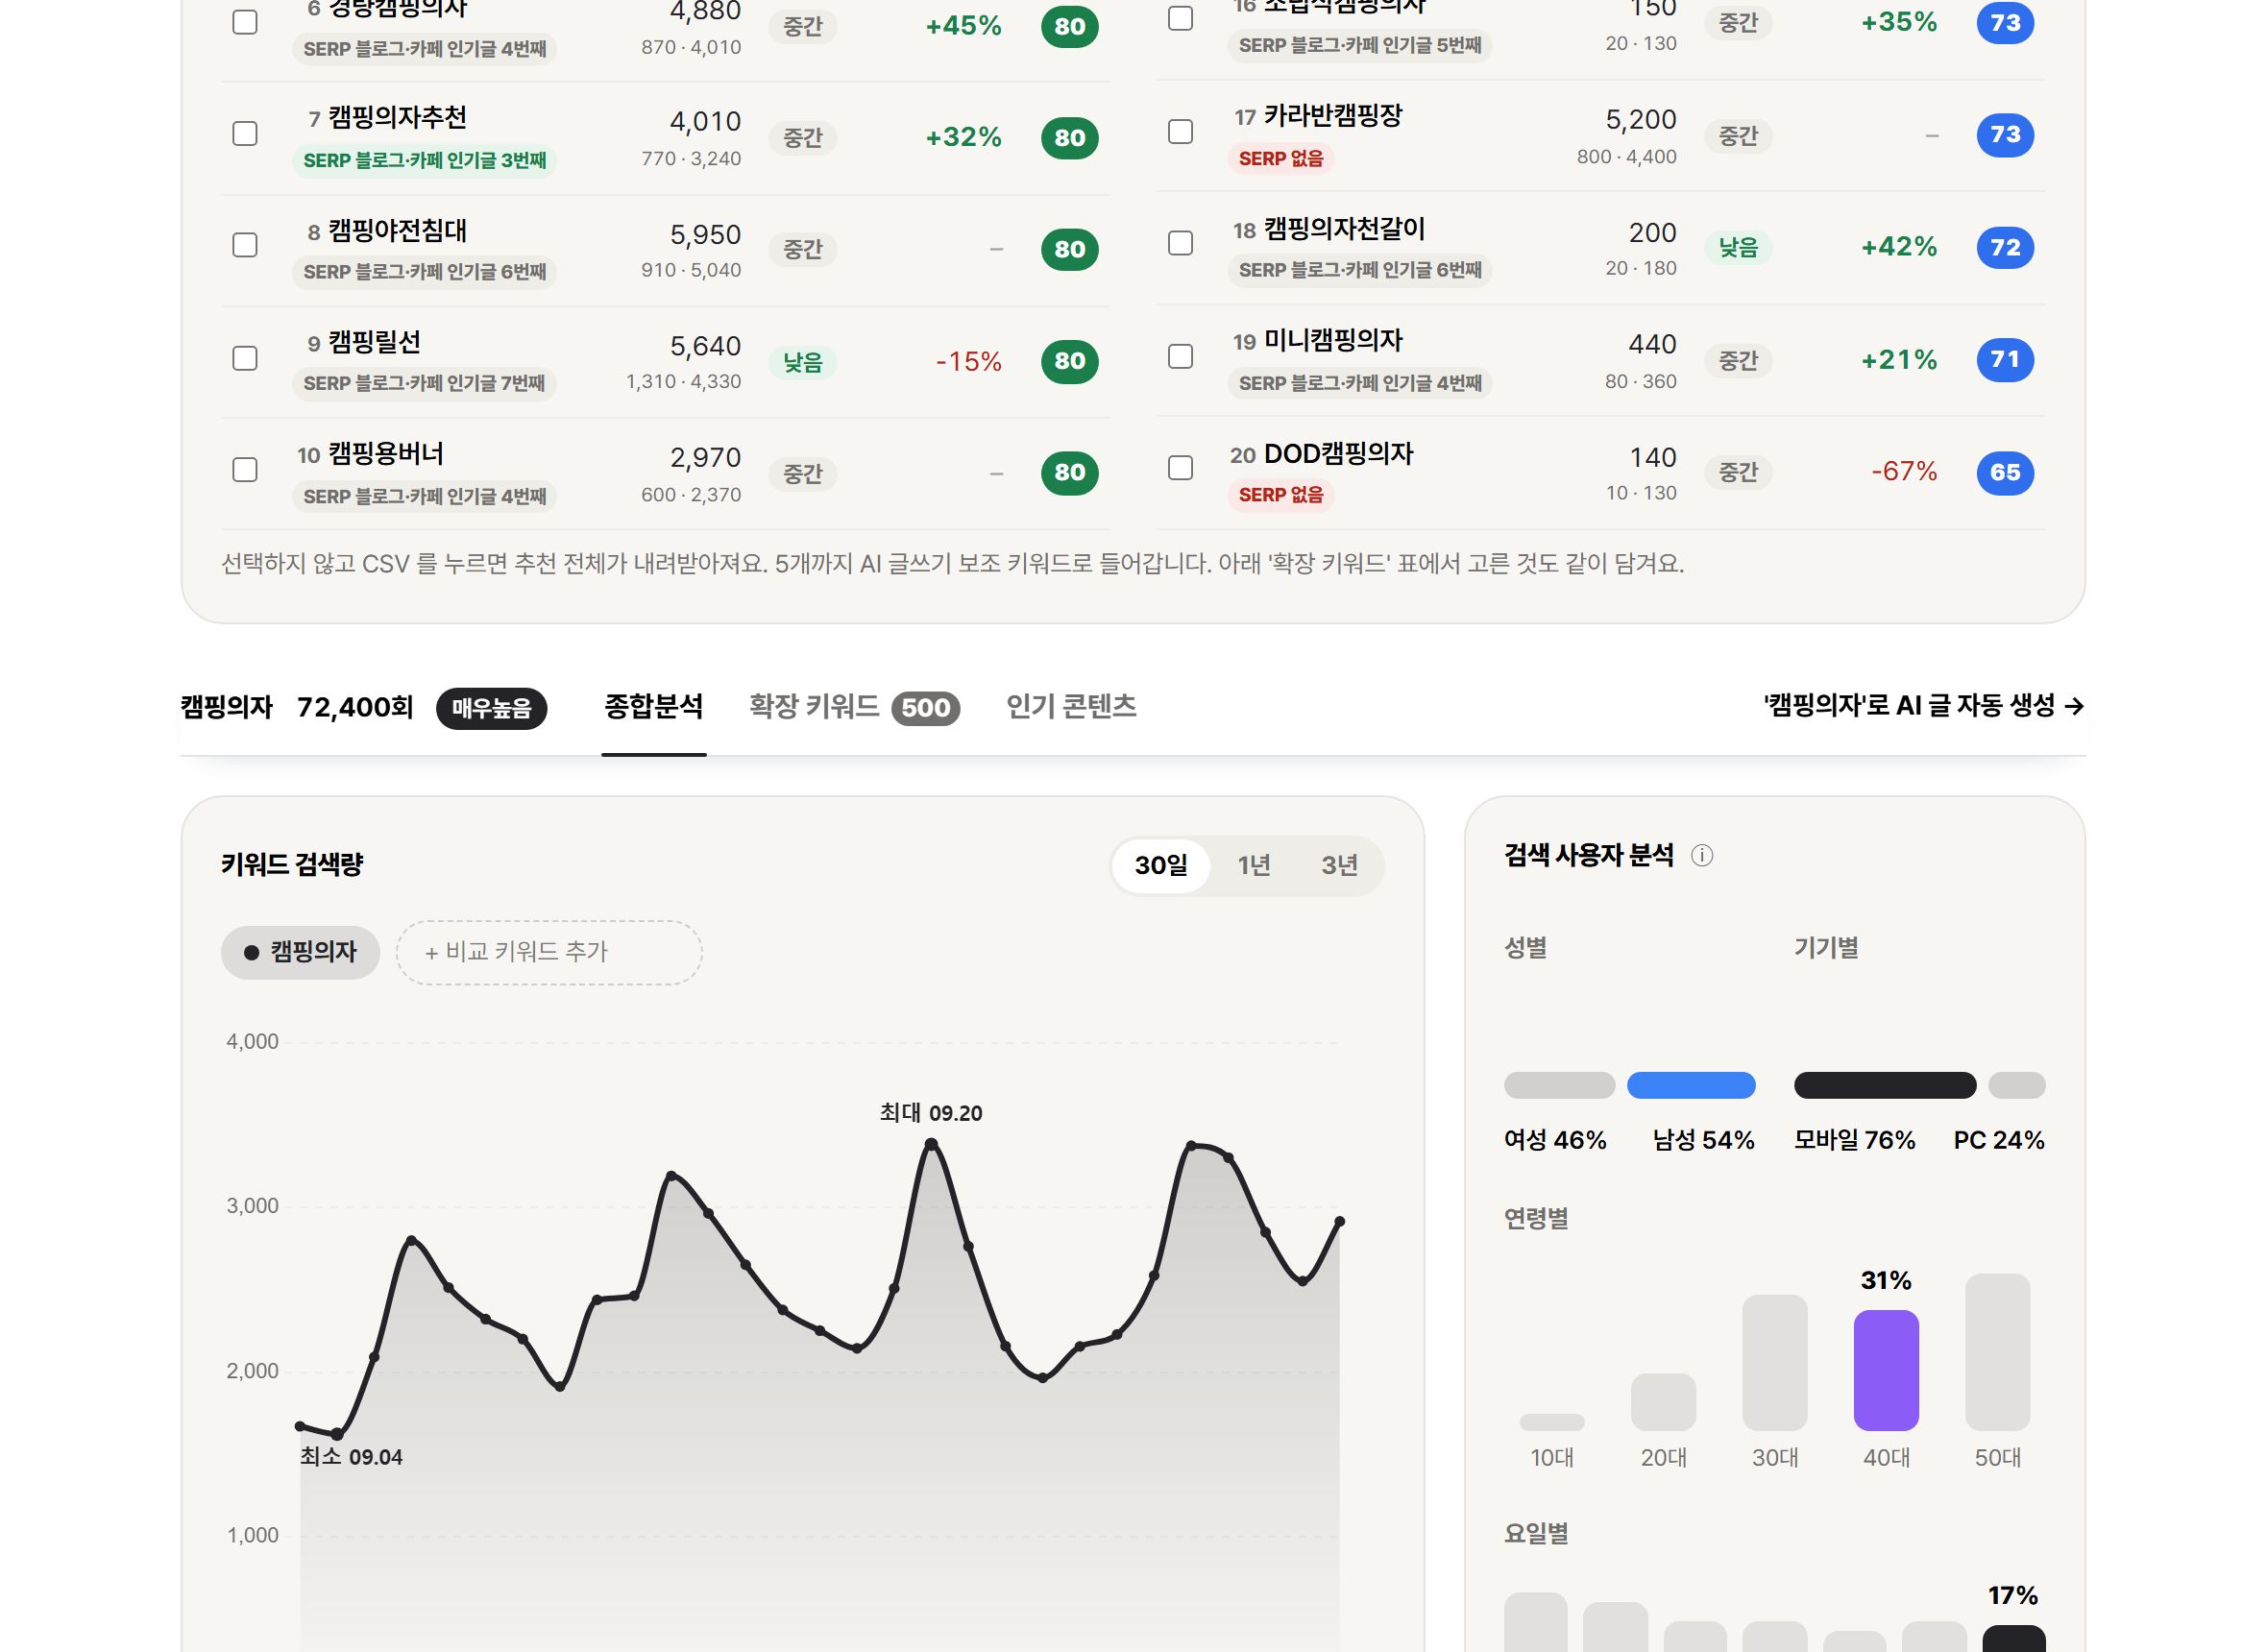
Task: Click the +21% trend for 미니캠핑의자
Action: click(1899, 360)
